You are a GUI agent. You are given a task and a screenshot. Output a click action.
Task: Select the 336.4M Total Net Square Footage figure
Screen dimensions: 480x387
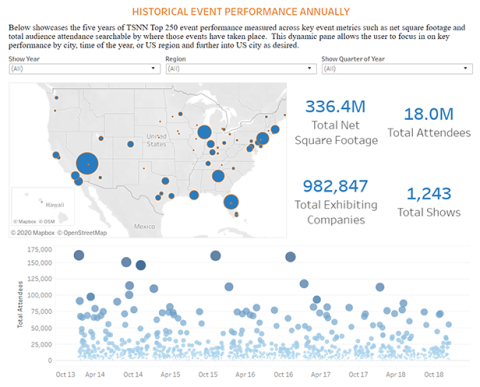click(x=336, y=107)
